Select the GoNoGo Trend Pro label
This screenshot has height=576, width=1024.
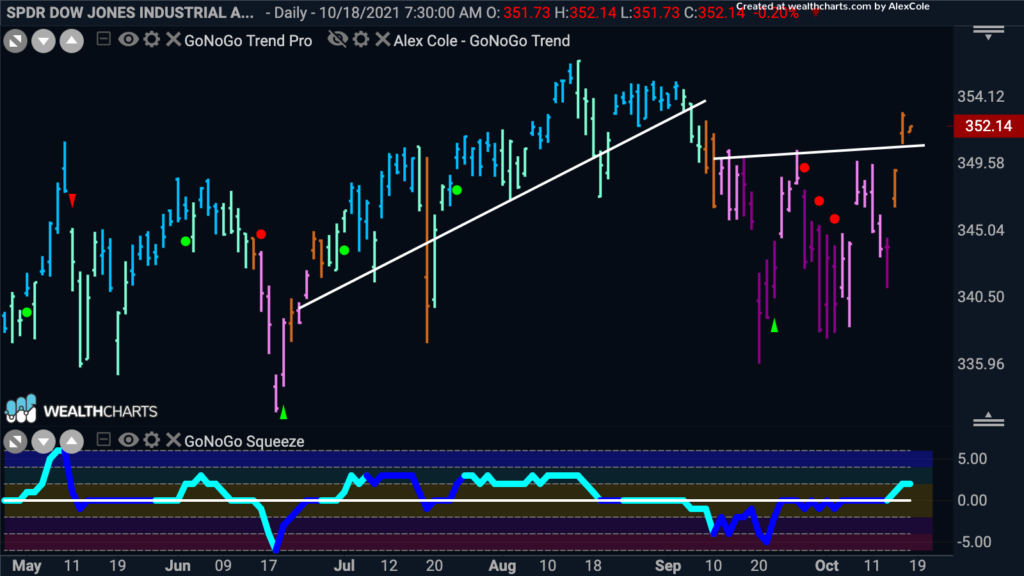pyautogui.click(x=248, y=40)
